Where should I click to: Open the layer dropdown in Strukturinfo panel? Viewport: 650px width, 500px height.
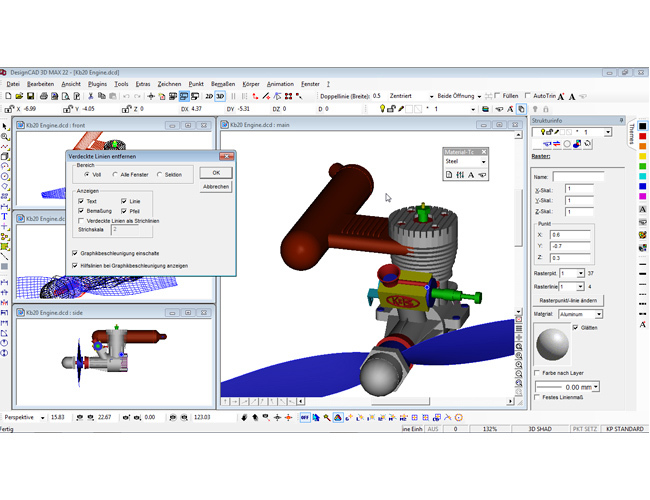[x=608, y=132]
